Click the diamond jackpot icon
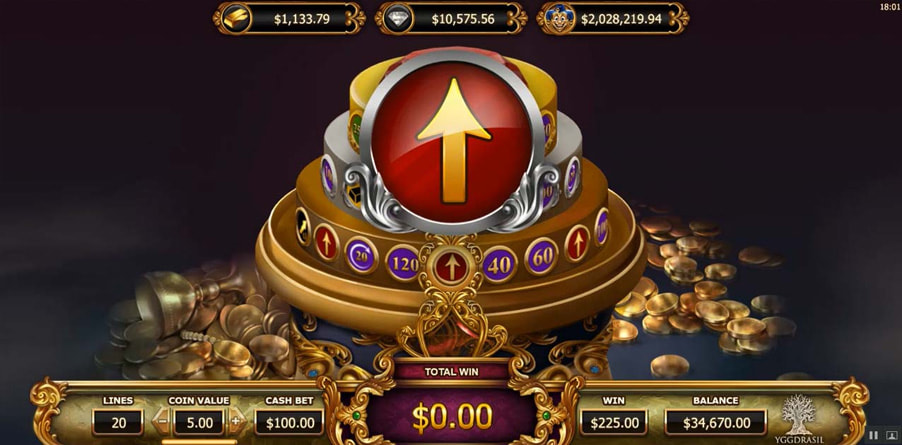Viewport: 902px width, 445px height. [x=398, y=19]
